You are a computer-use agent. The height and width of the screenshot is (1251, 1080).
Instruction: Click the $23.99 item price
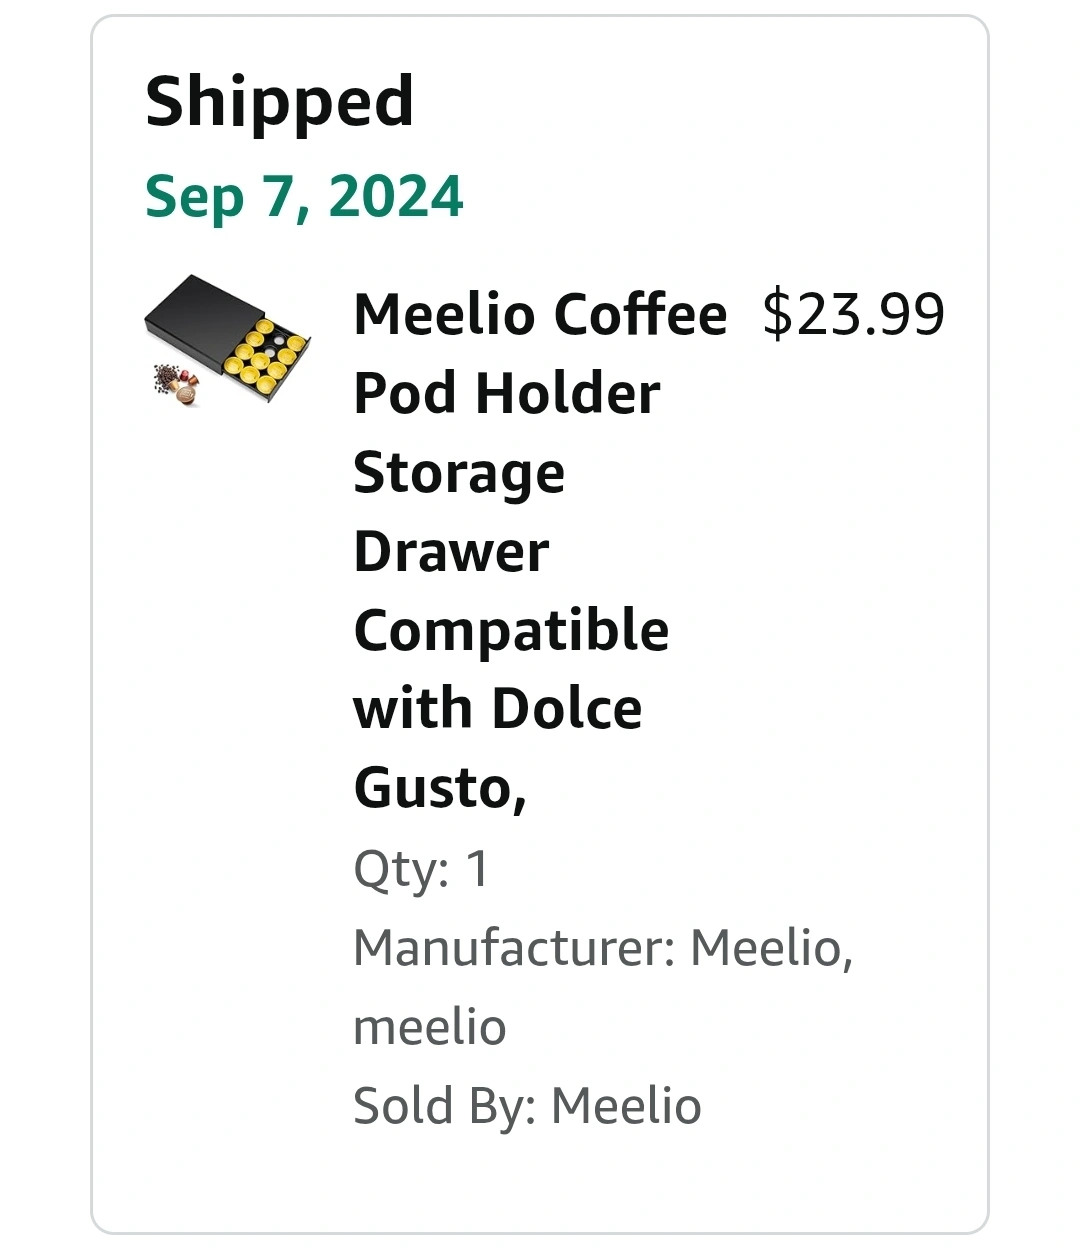[853, 314]
